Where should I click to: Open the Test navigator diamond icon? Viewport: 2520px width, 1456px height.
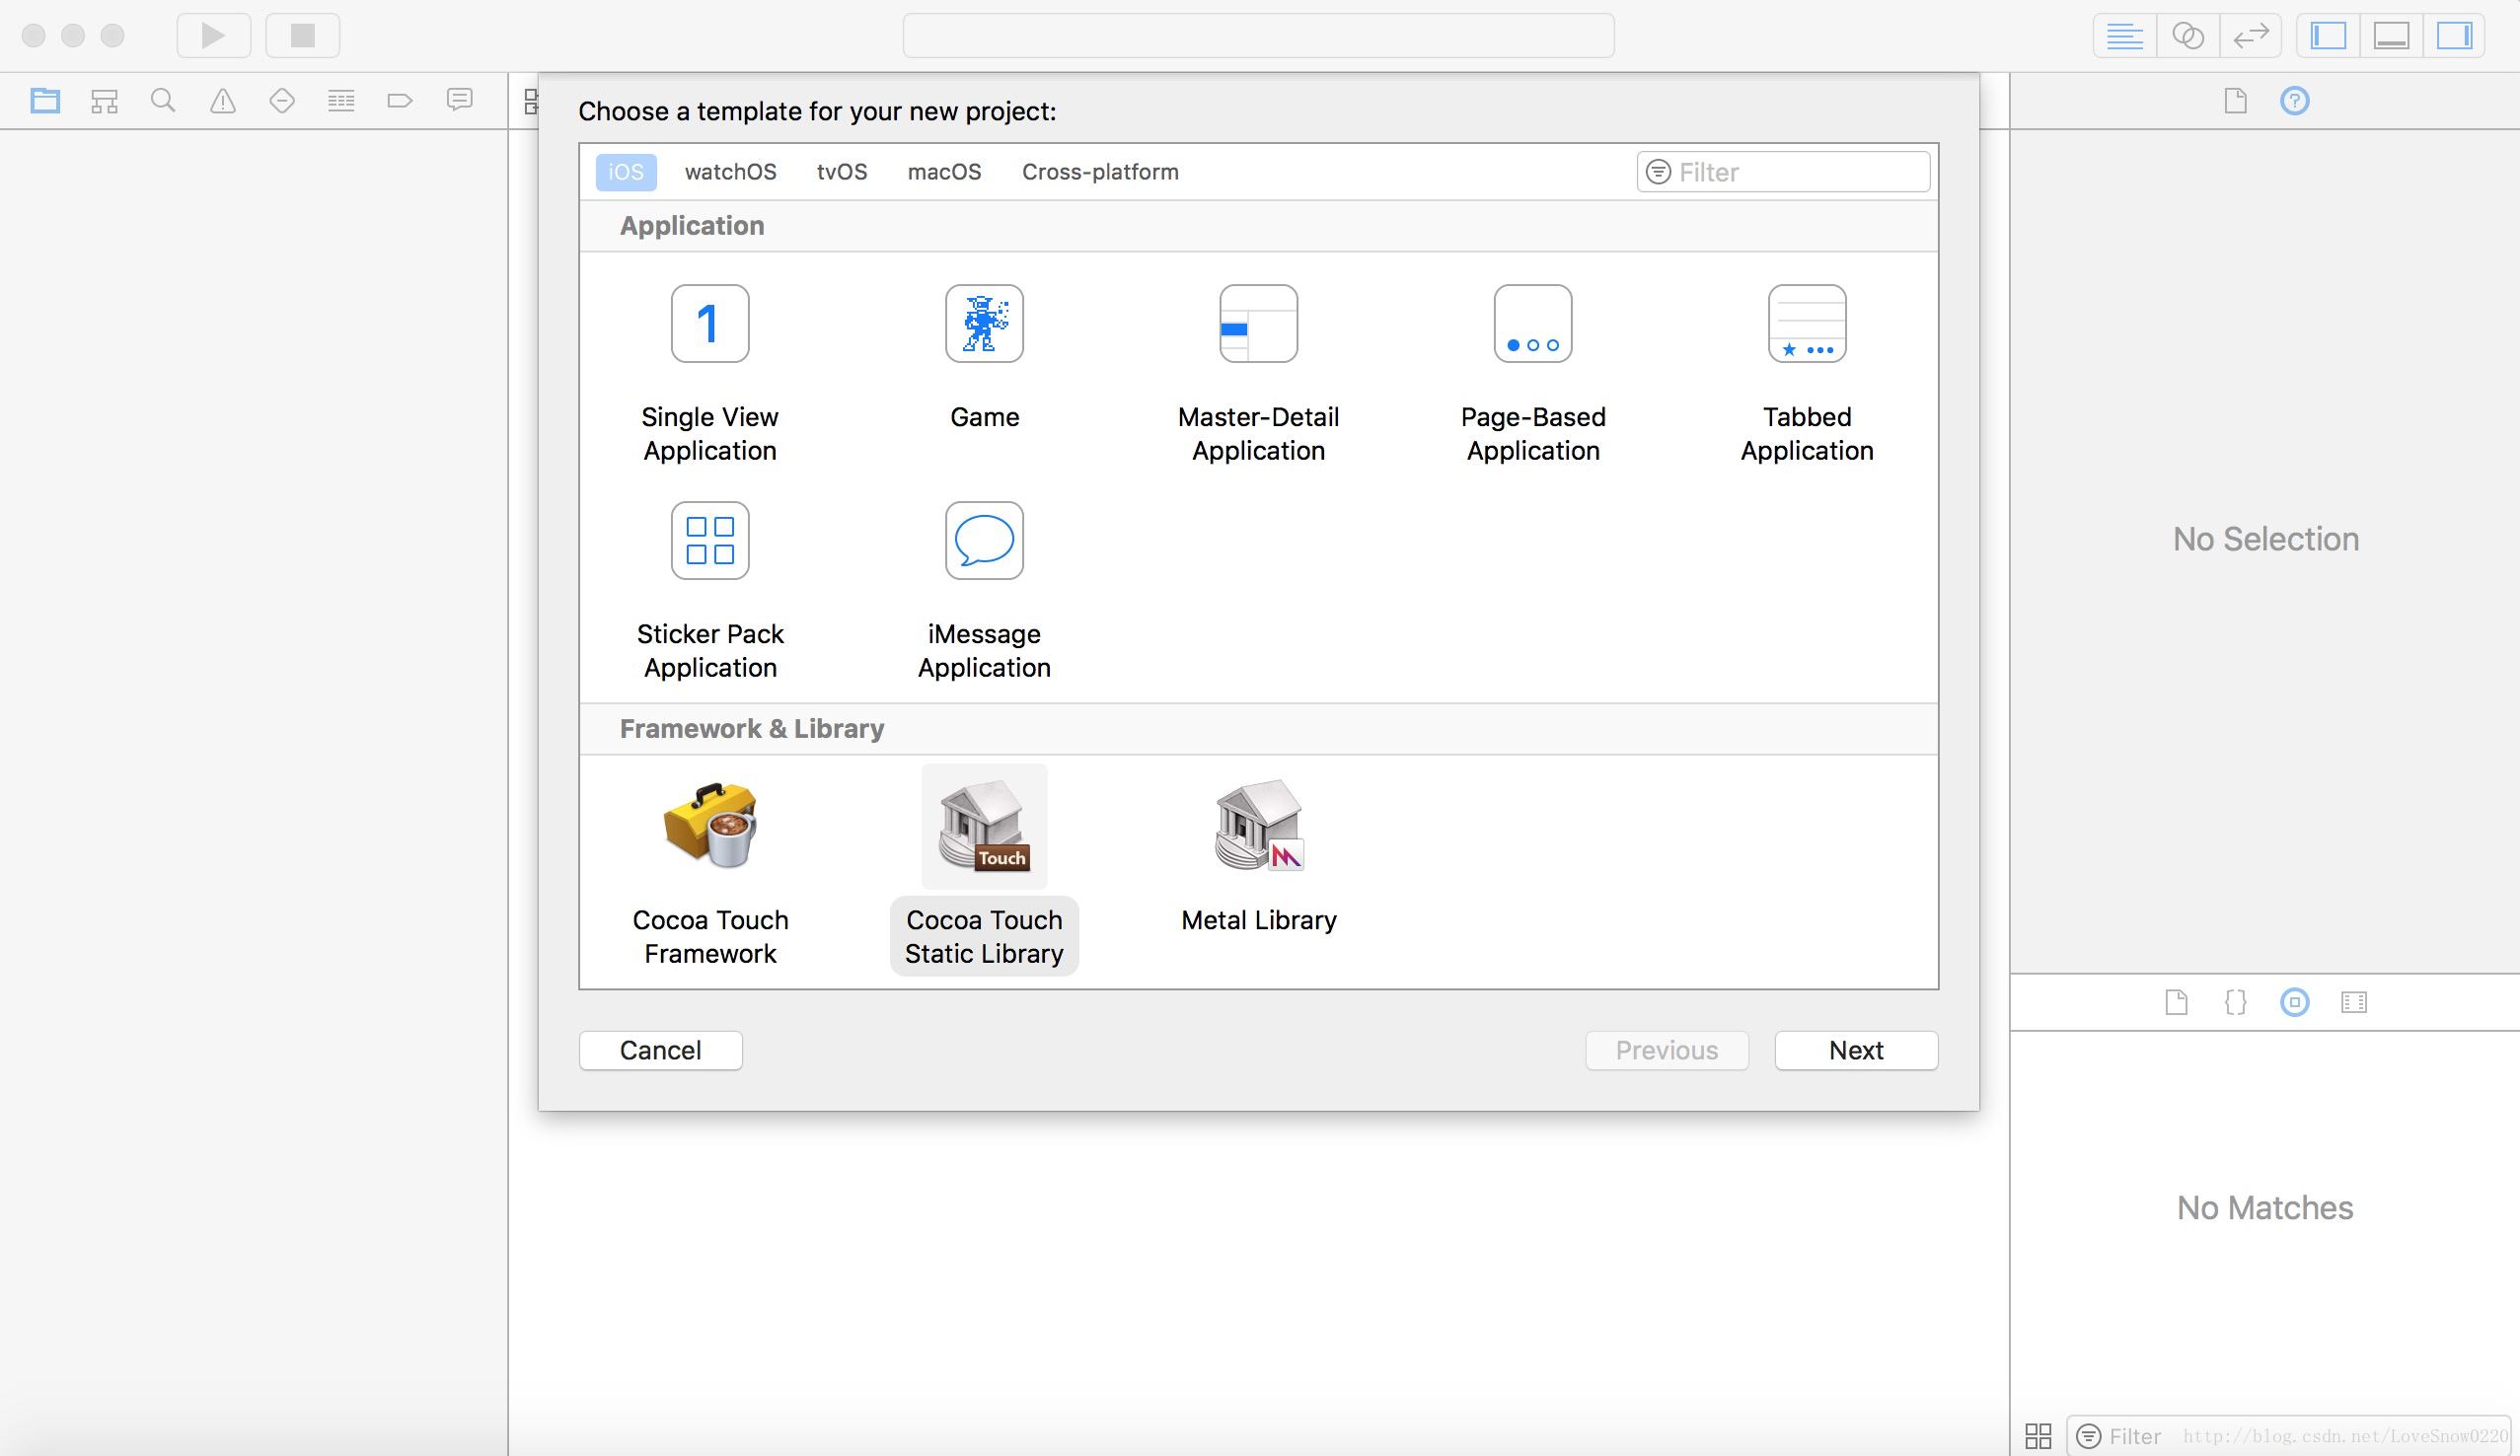click(x=282, y=100)
